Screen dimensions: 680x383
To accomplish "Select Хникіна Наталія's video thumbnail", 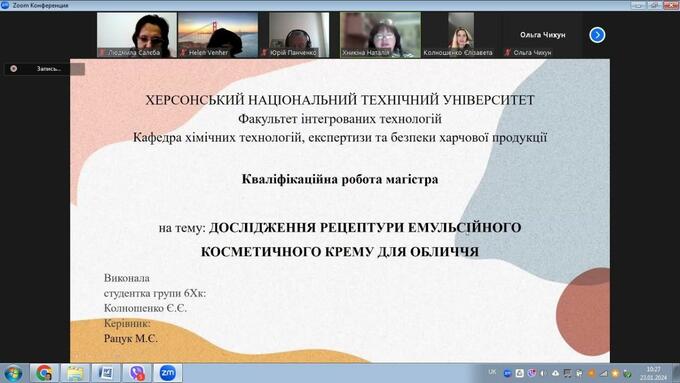I will tap(380, 35).
